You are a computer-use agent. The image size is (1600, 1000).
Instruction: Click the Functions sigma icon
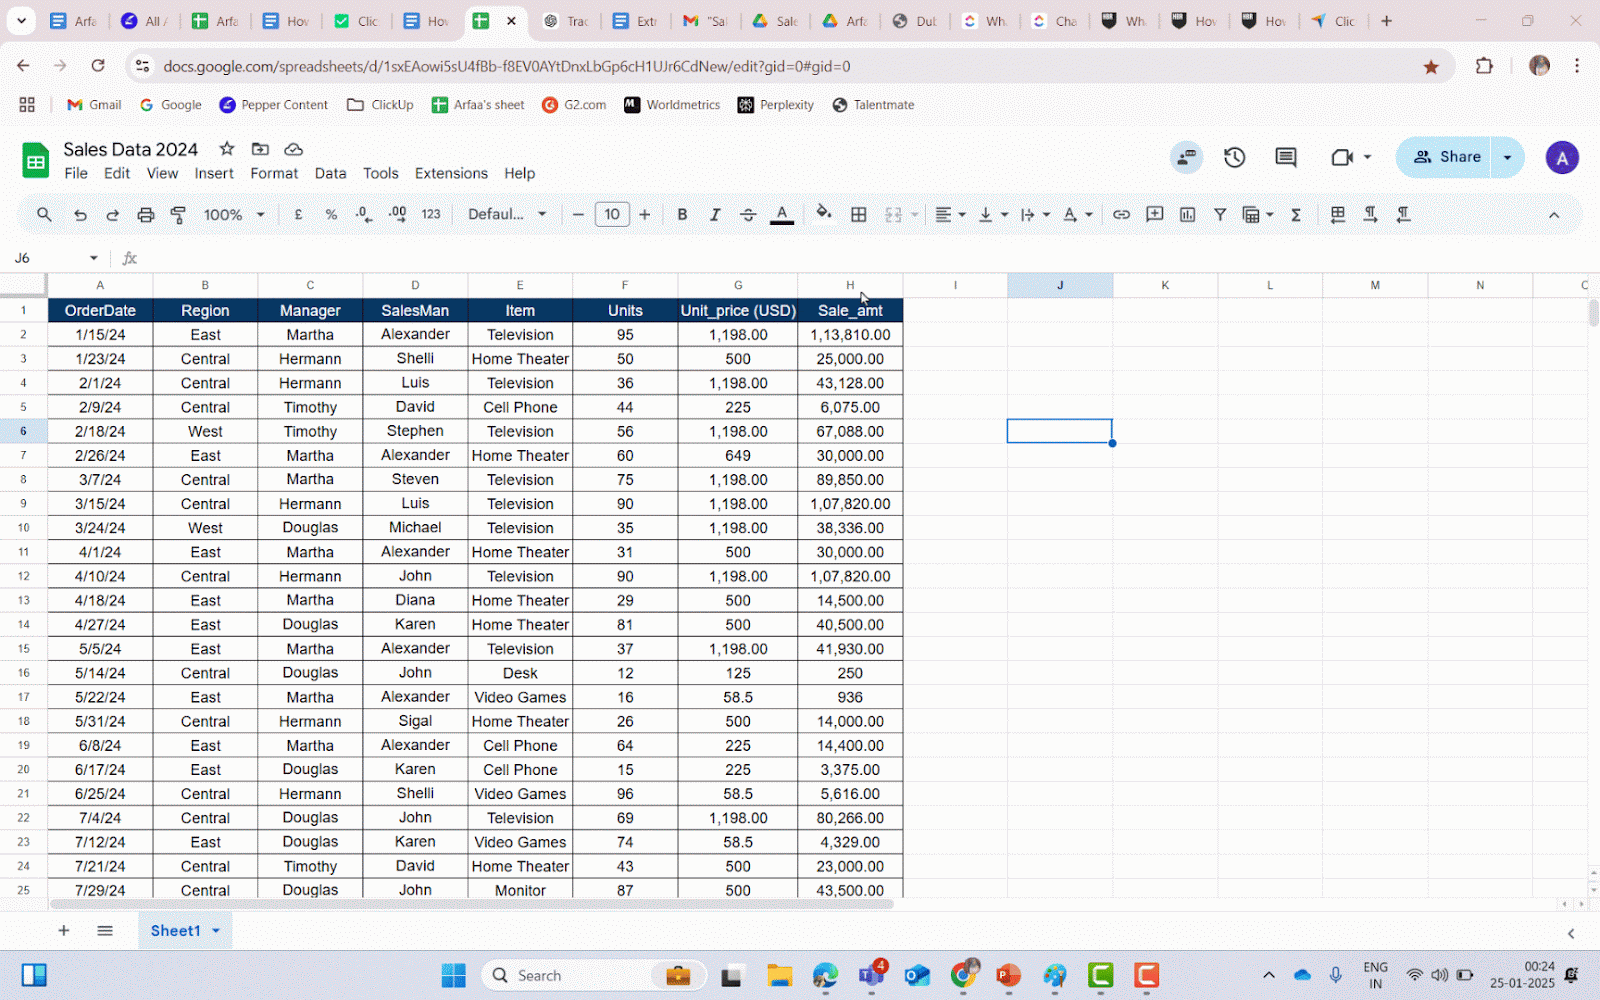coord(1296,214)
